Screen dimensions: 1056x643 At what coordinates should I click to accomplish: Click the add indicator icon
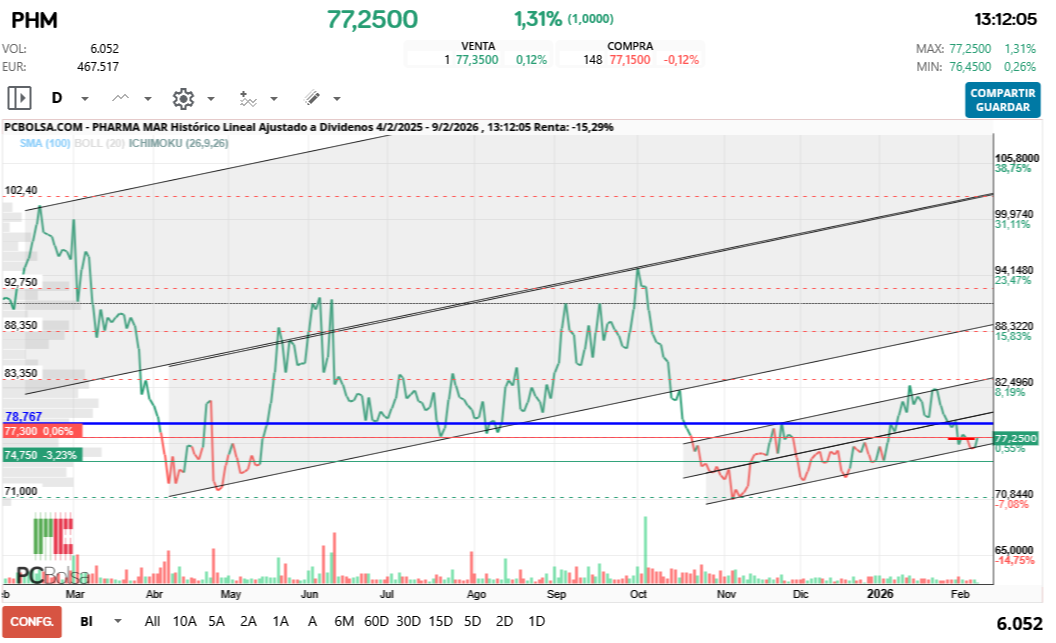[248, 98]
